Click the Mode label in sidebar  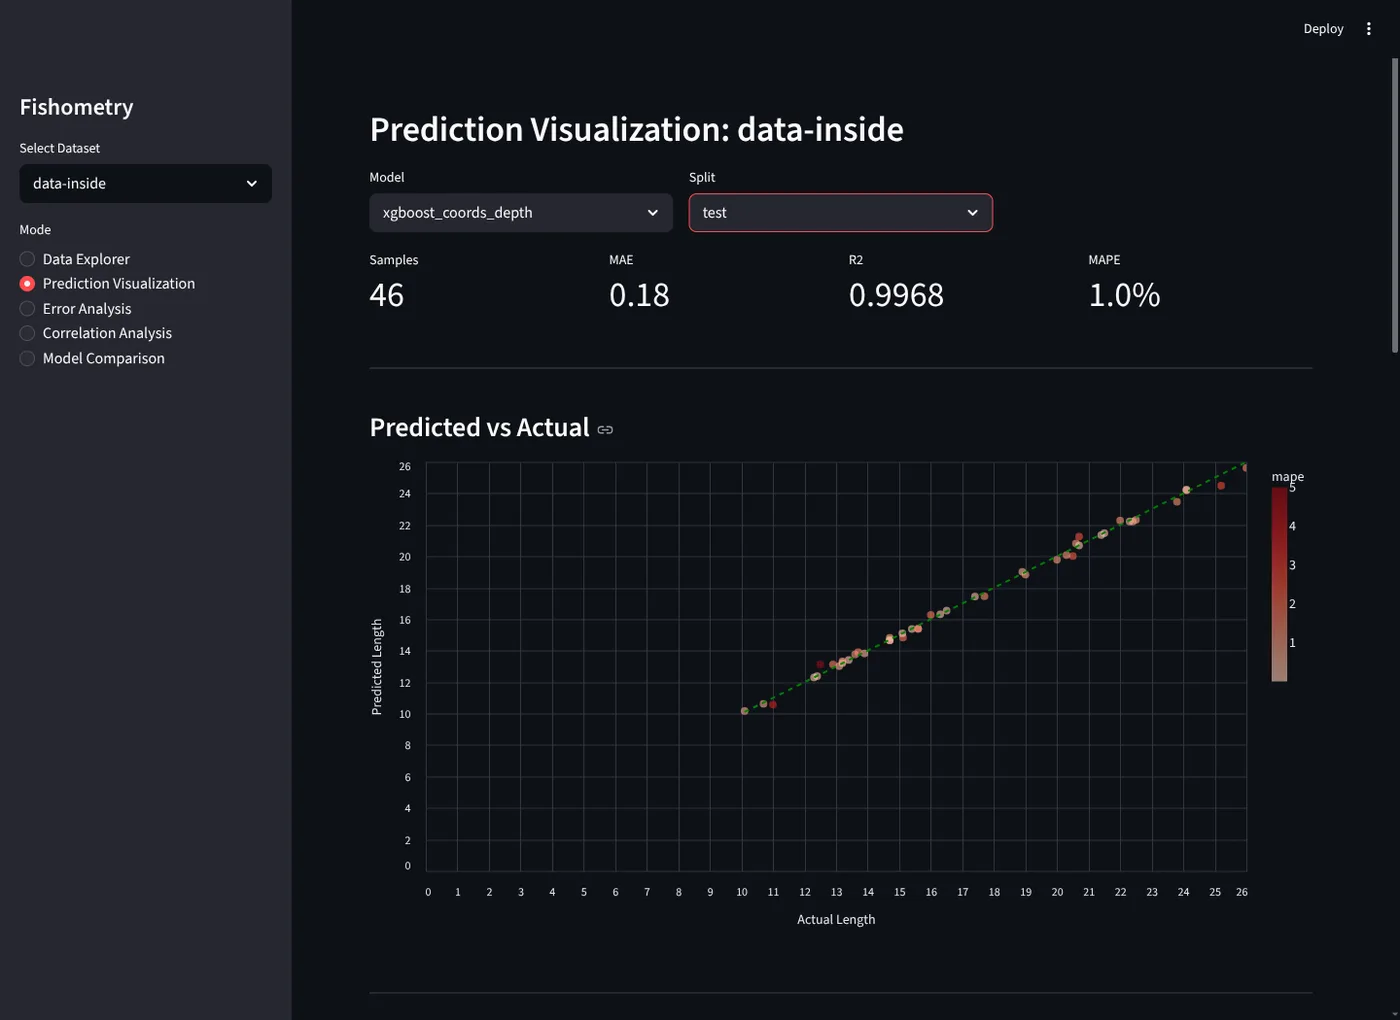[x=35, y=230]
